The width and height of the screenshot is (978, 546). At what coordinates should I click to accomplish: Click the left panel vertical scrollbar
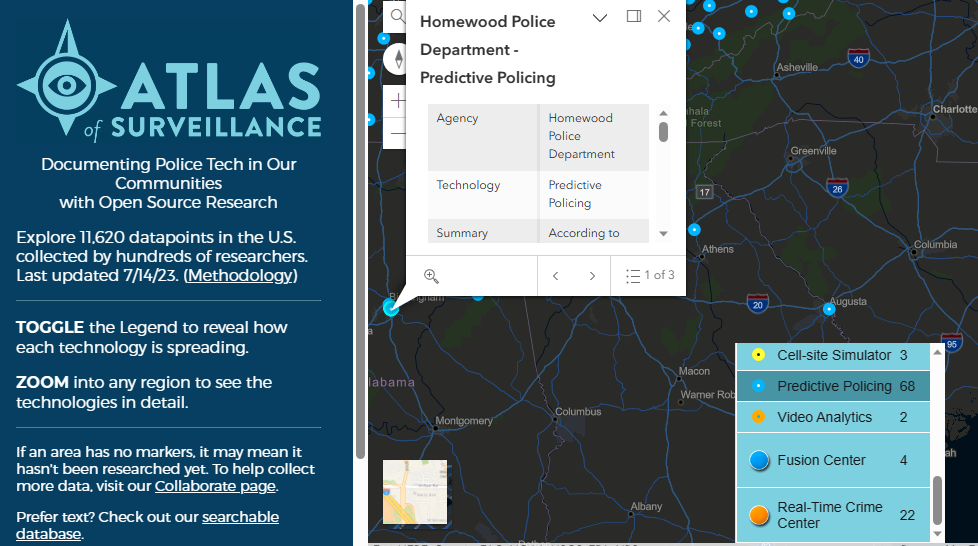coord(361,231)
